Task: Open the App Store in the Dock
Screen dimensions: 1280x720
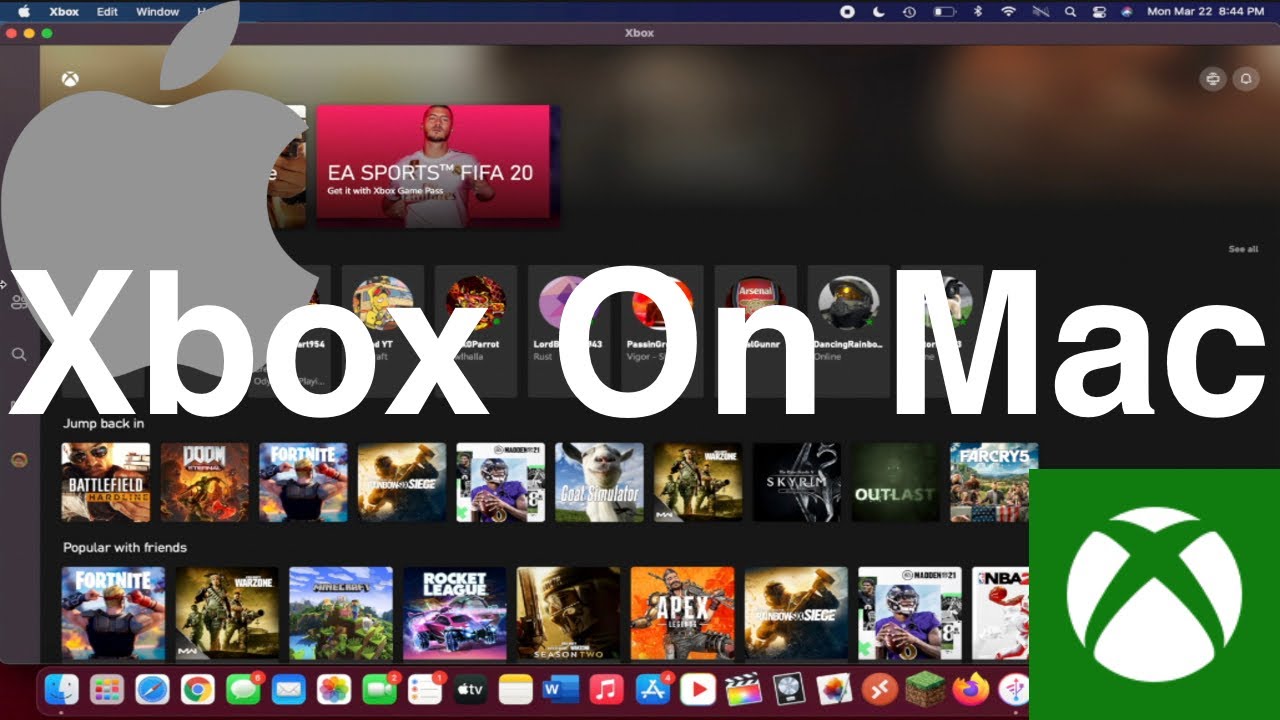Action: tap(652, 689)
